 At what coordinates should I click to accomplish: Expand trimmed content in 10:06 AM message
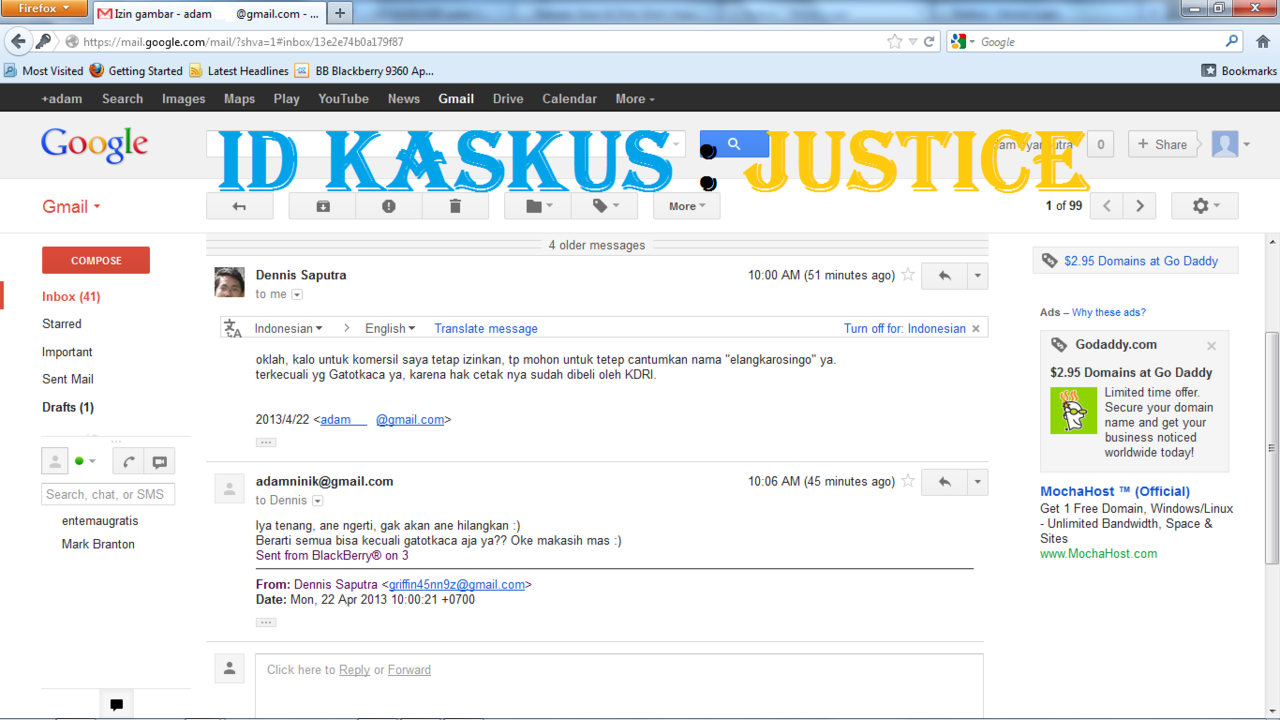pyautogui.click(x=266, y=622)
